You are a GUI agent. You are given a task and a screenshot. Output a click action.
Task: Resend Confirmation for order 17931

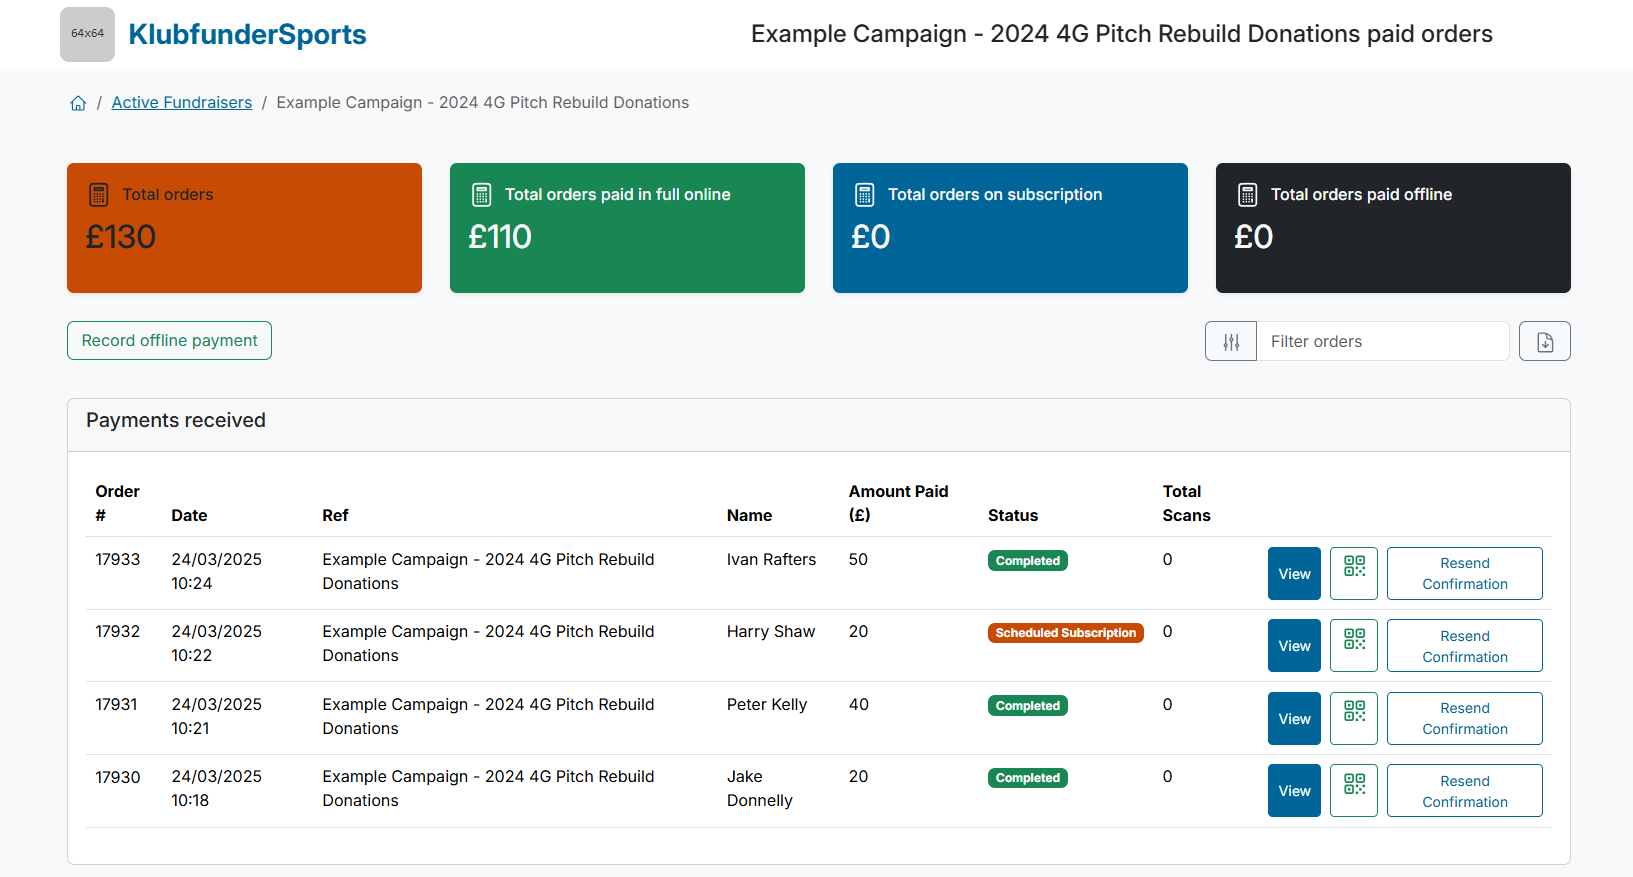point(1464,718)
